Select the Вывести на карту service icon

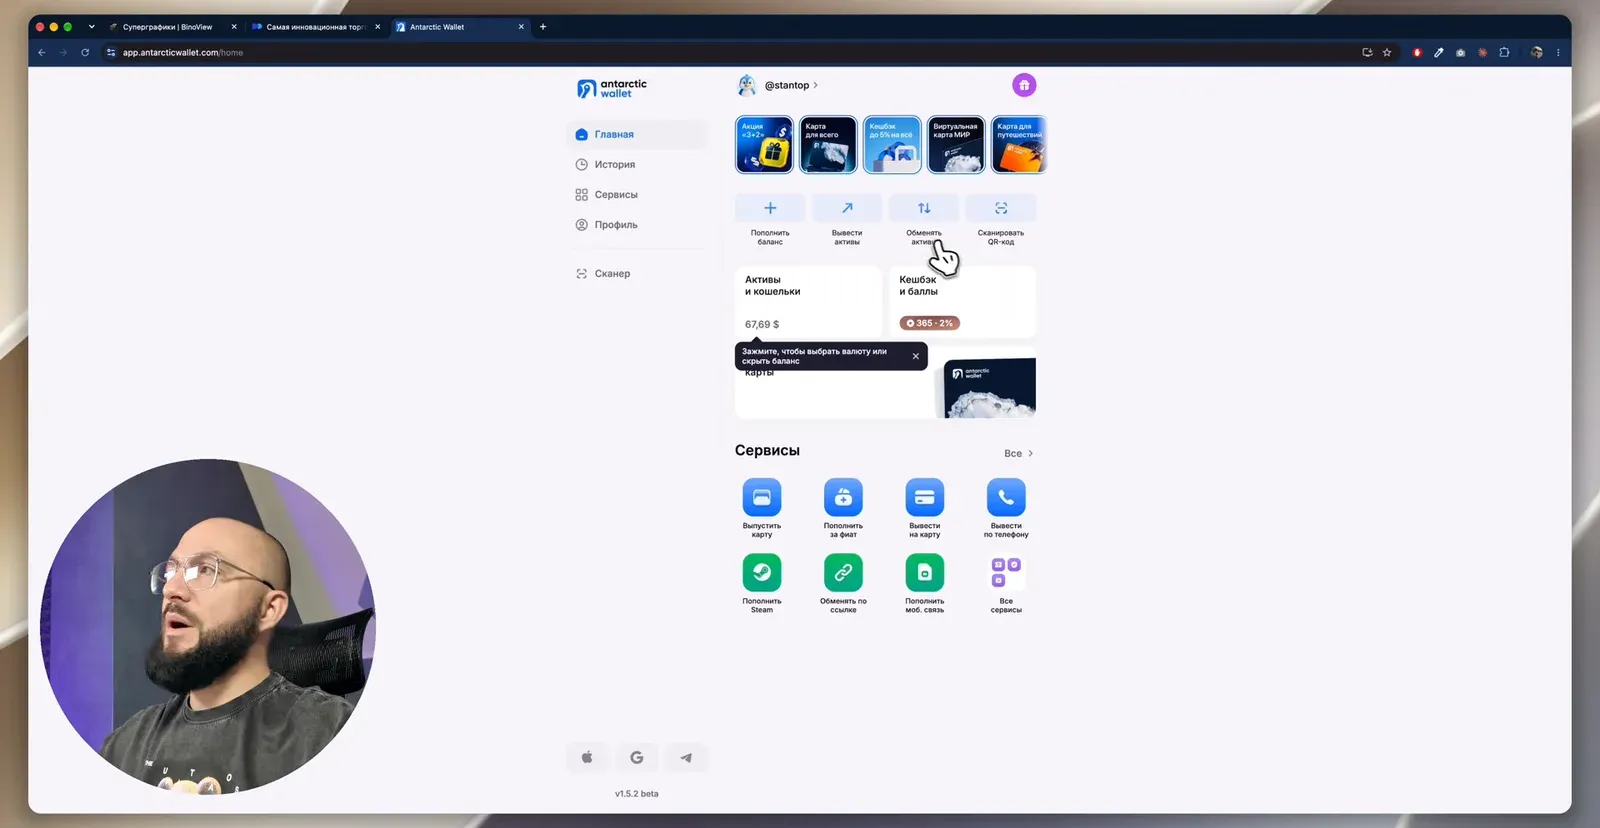pos(925,497)
